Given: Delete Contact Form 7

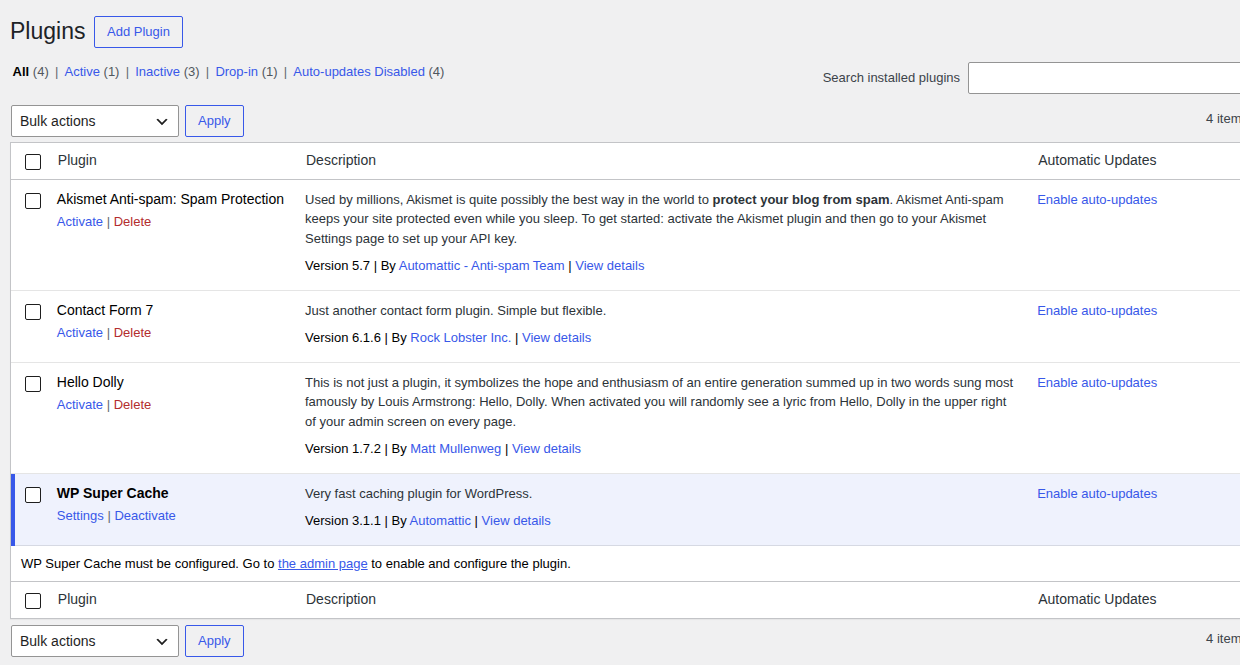Looking at the screenshot, I should coord(132,333).
